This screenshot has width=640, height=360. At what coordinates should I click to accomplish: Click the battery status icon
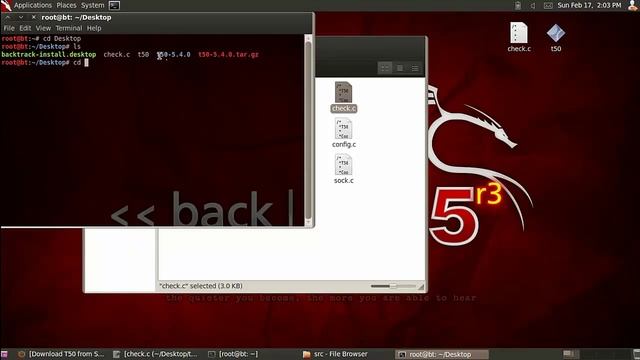[x=518, y=5]
